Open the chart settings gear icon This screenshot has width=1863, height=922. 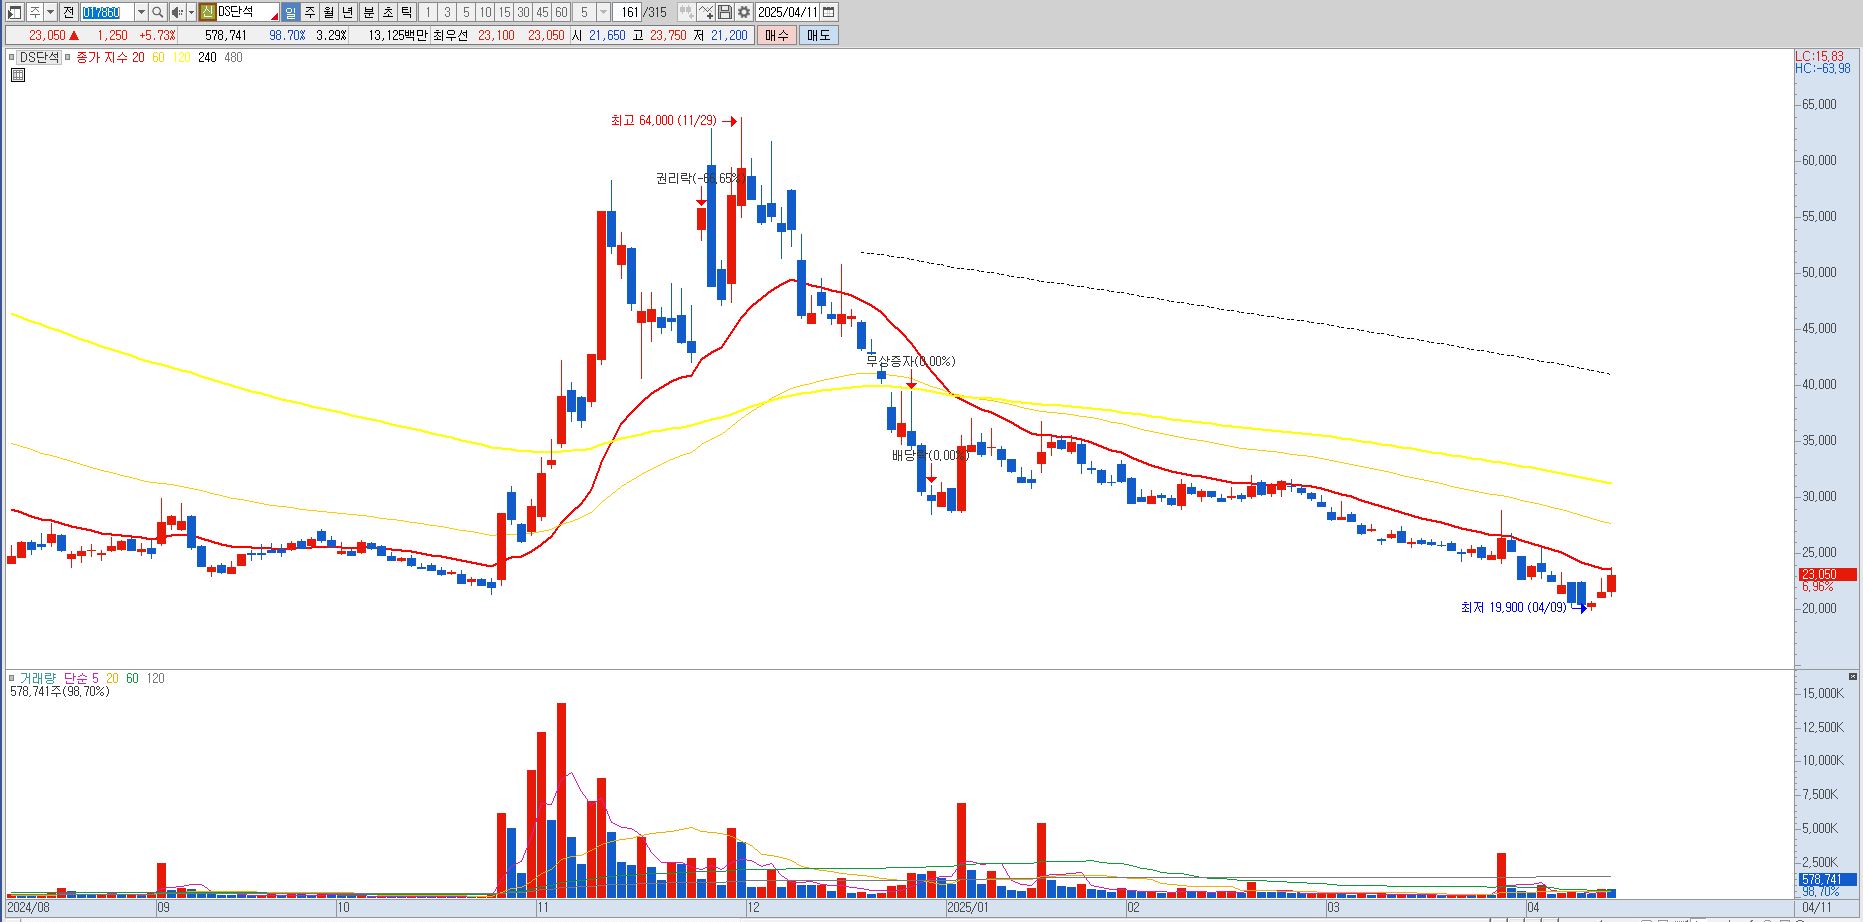[x=743, y=12]
